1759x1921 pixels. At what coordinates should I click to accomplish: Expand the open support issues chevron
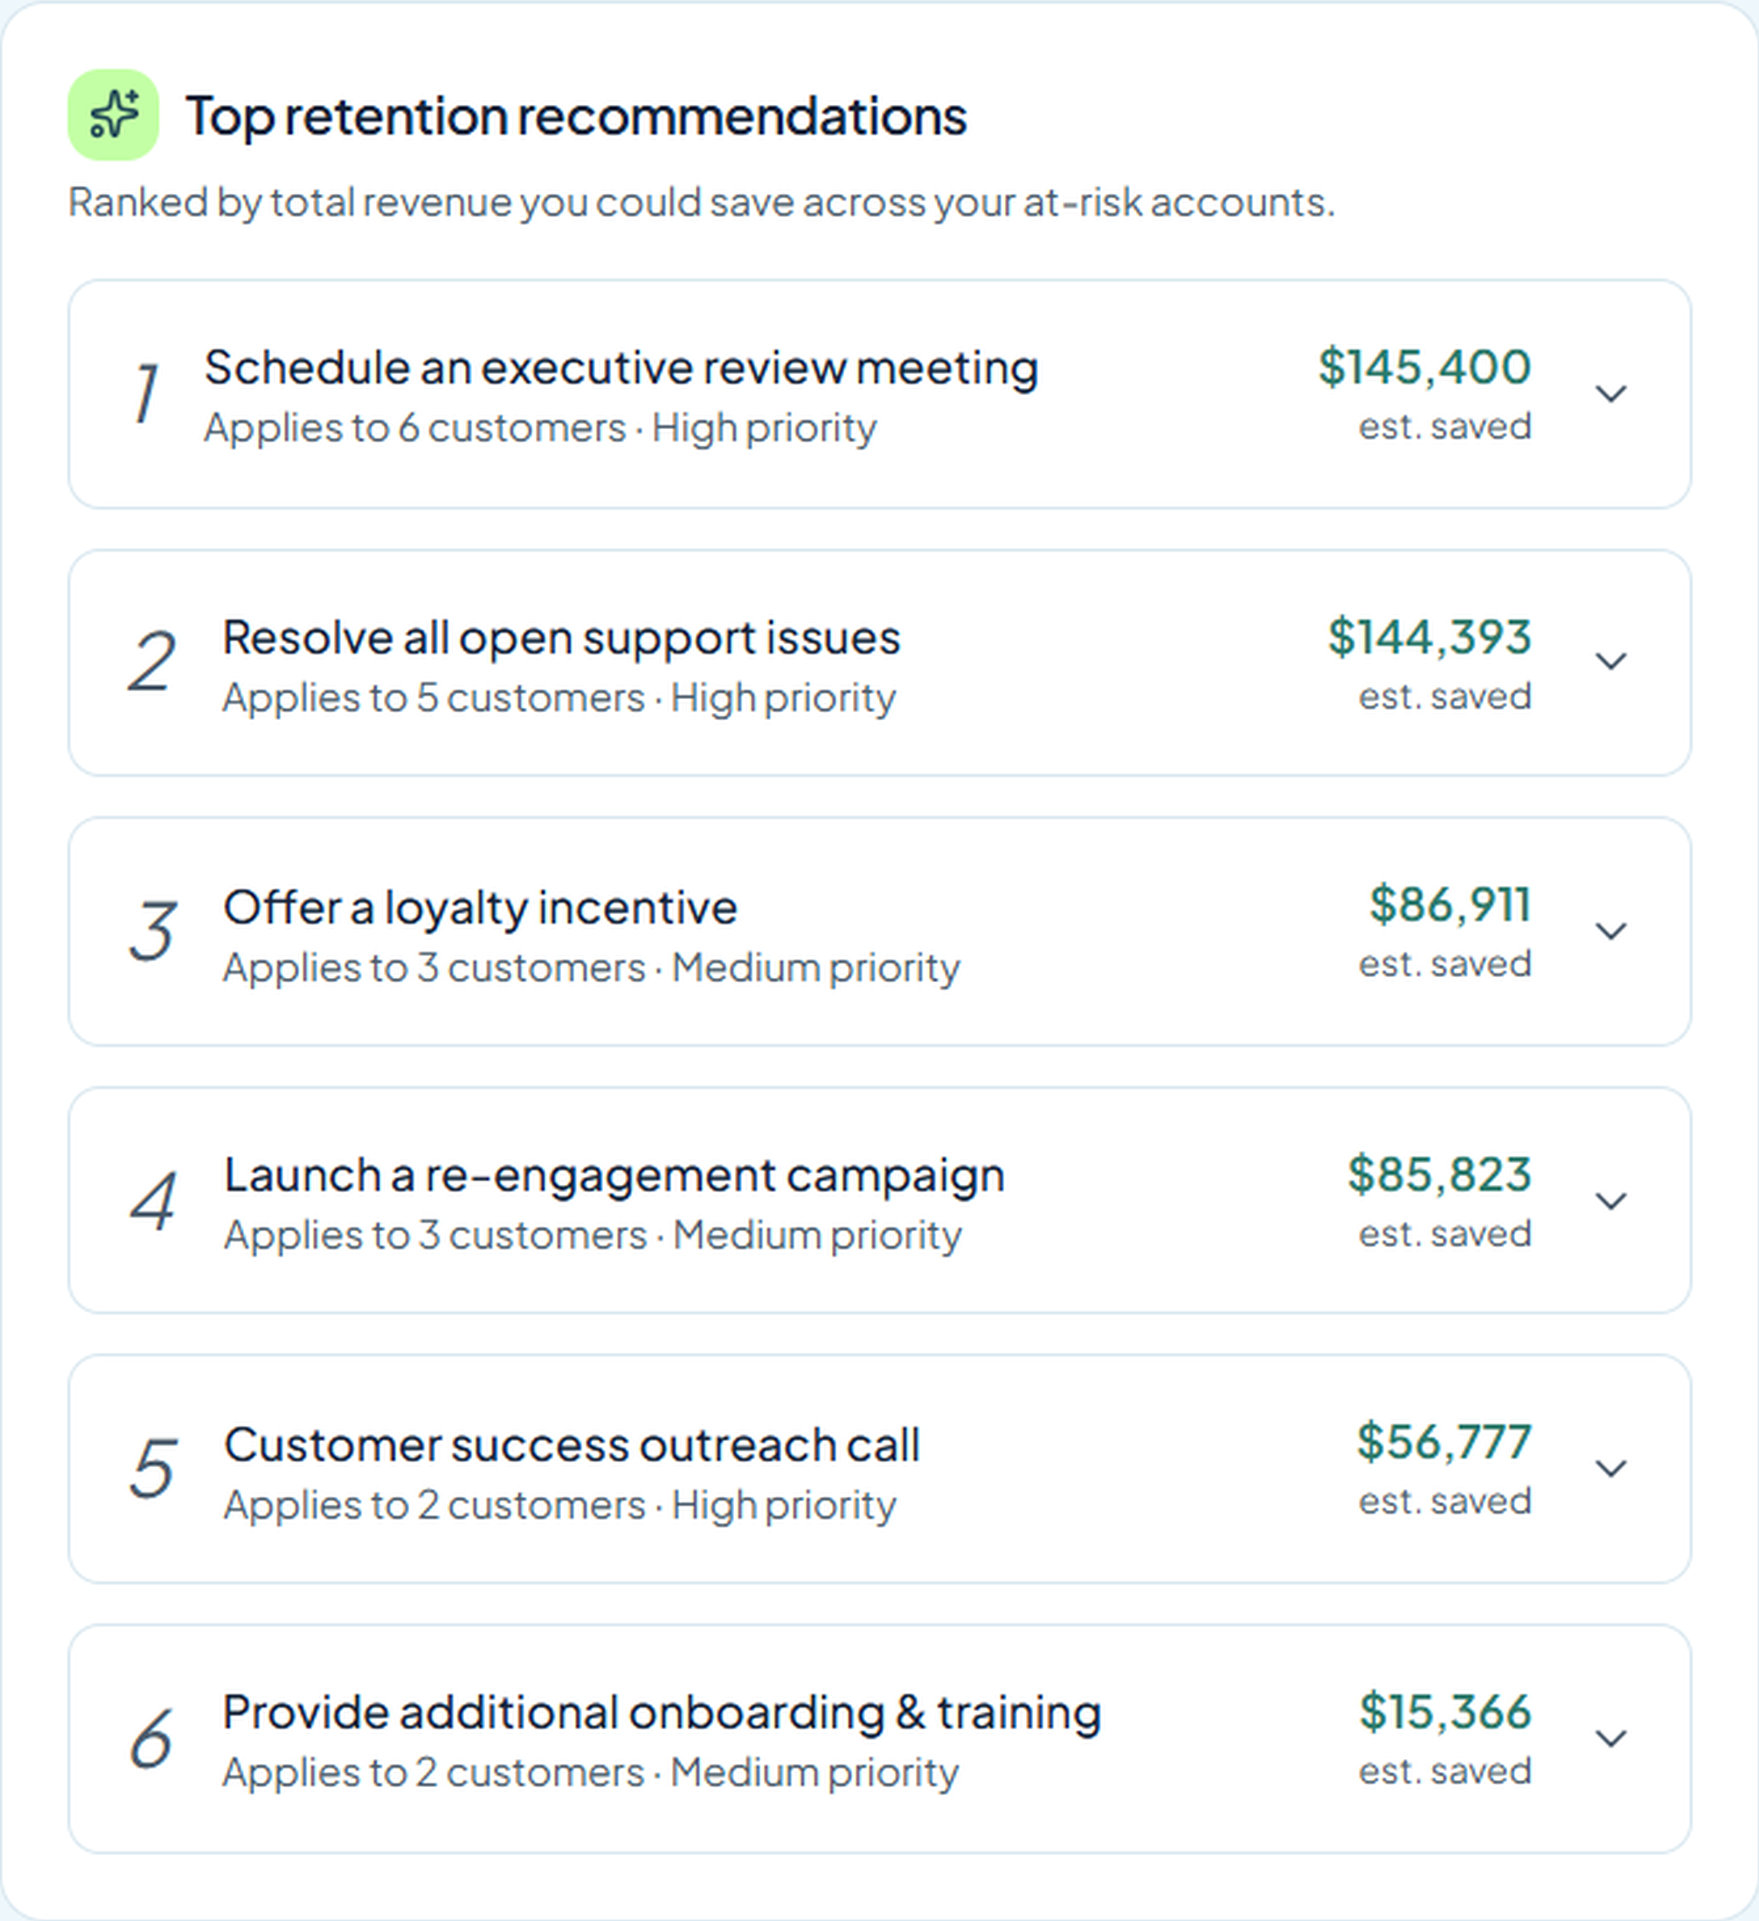tap(1610, 662)
